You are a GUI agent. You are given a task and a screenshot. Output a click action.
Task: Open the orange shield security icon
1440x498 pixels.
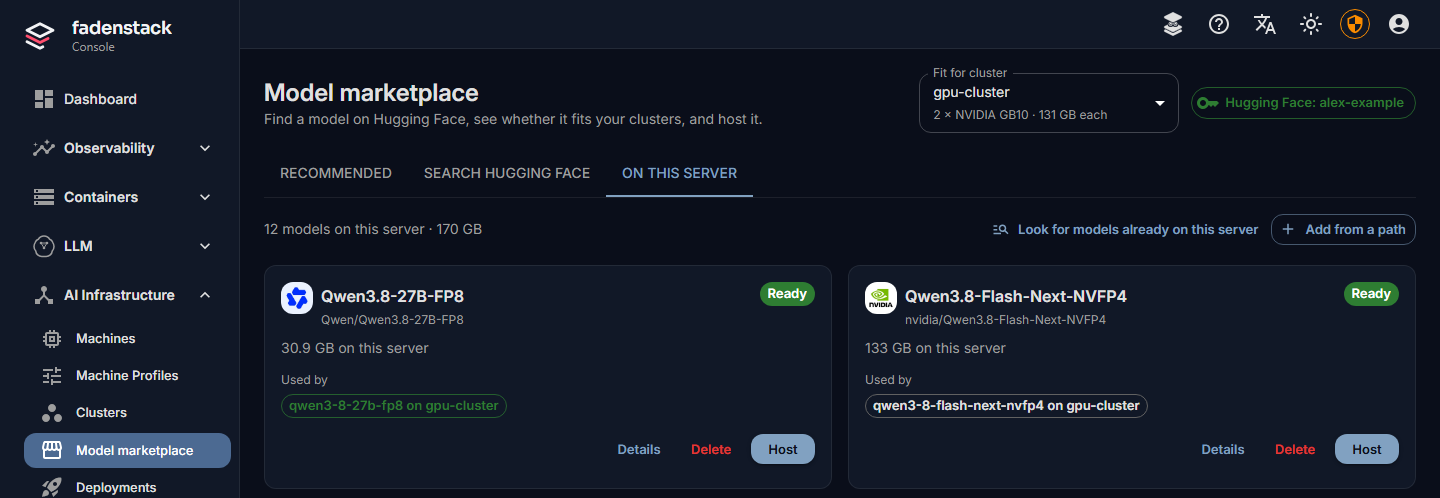[x=1355, y=24]
